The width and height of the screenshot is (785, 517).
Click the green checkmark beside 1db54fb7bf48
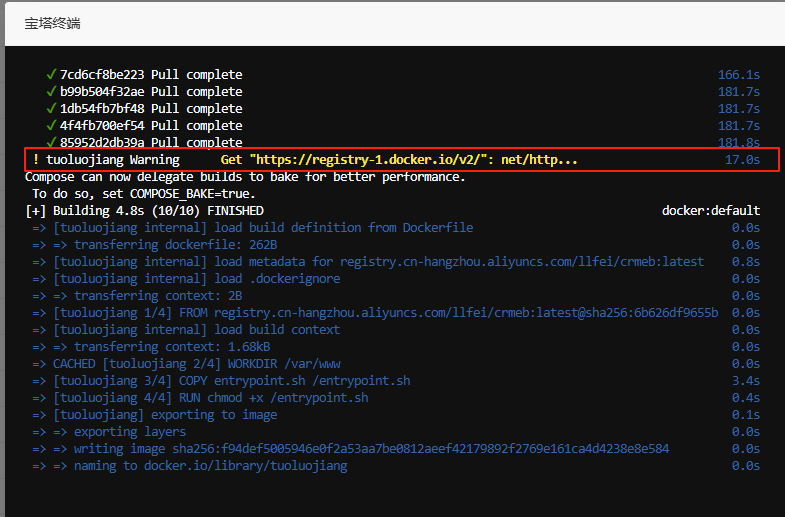pos(51,109)
